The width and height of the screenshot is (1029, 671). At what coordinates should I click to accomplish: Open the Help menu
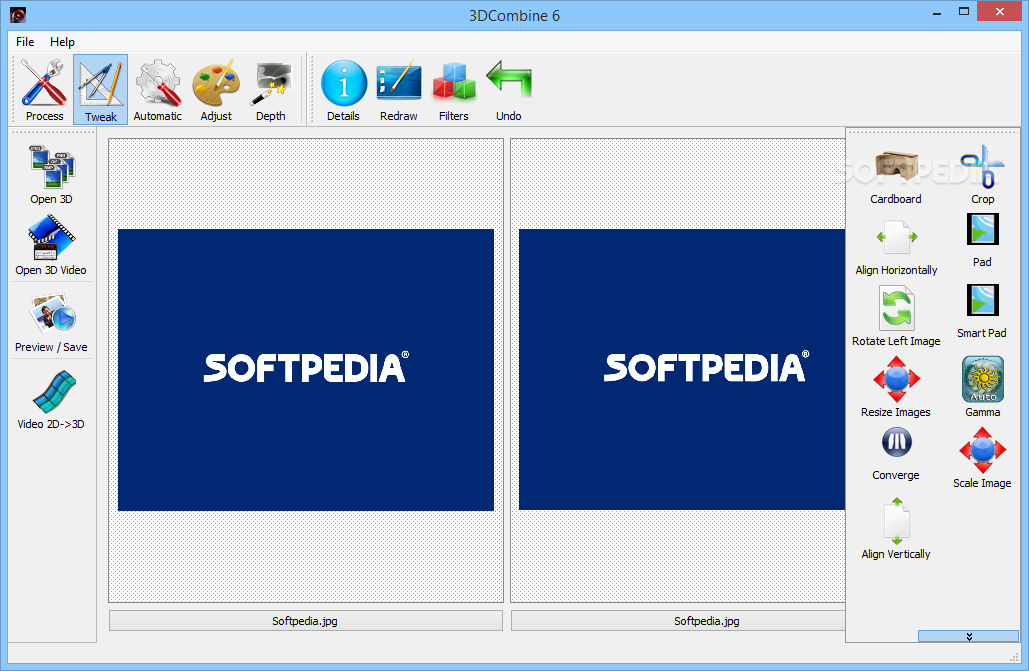point(62,41)
